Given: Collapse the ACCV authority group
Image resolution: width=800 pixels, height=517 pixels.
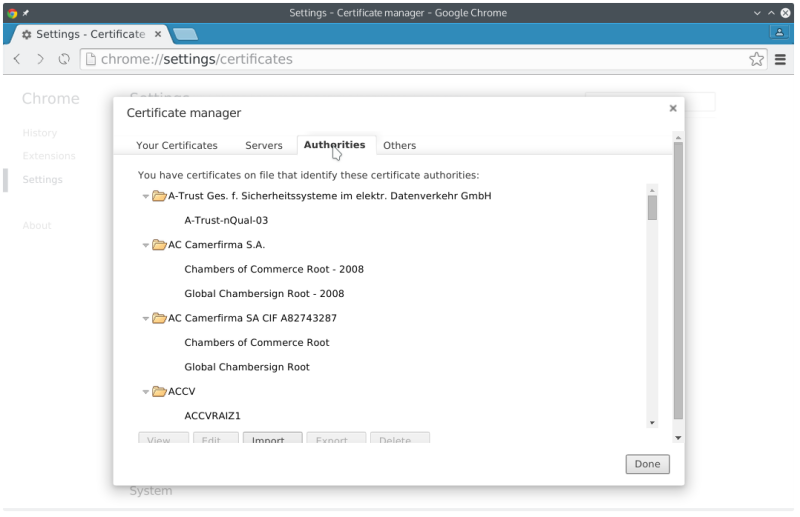Looking at the screenshot, I should [x=146, y=392].
